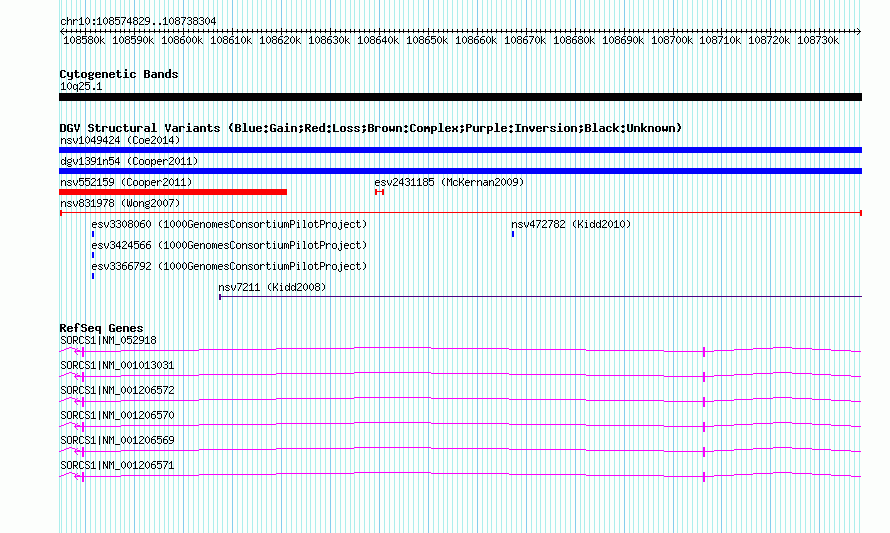Click the blue marker under nsv472782
890x533 pixels.
tap(513, 234)
